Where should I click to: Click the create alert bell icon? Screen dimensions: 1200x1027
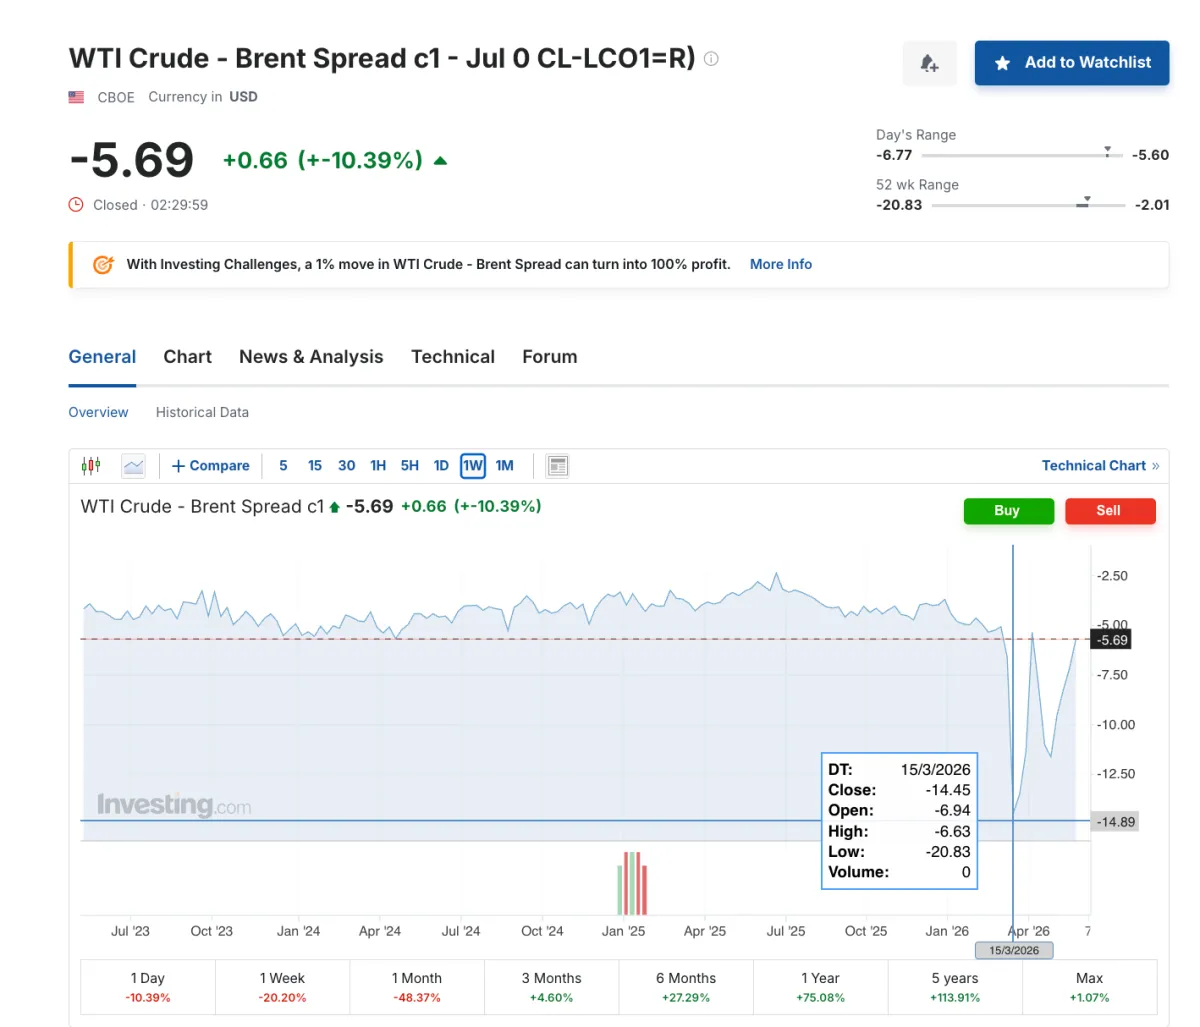(x=929, y=63)
